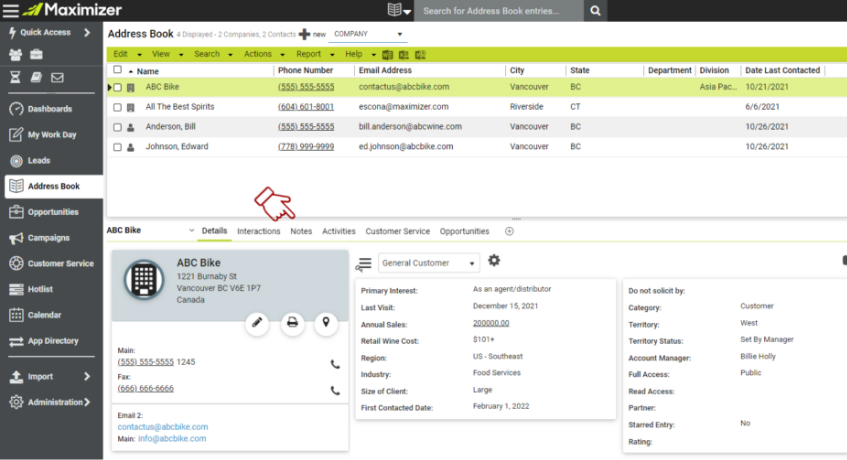847x460 pixels.
Task: Open the Search menu
Action: coord(213,54)
